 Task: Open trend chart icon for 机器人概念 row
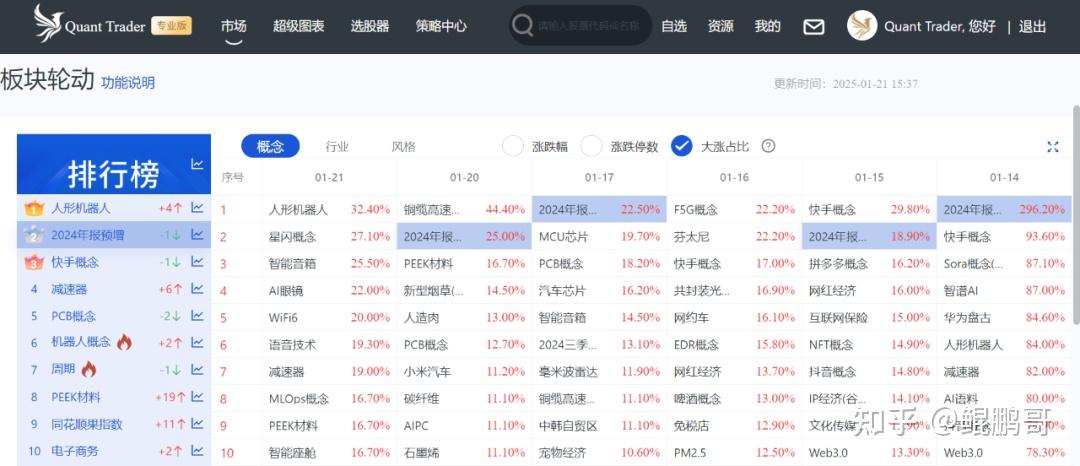tap(197, 342)
